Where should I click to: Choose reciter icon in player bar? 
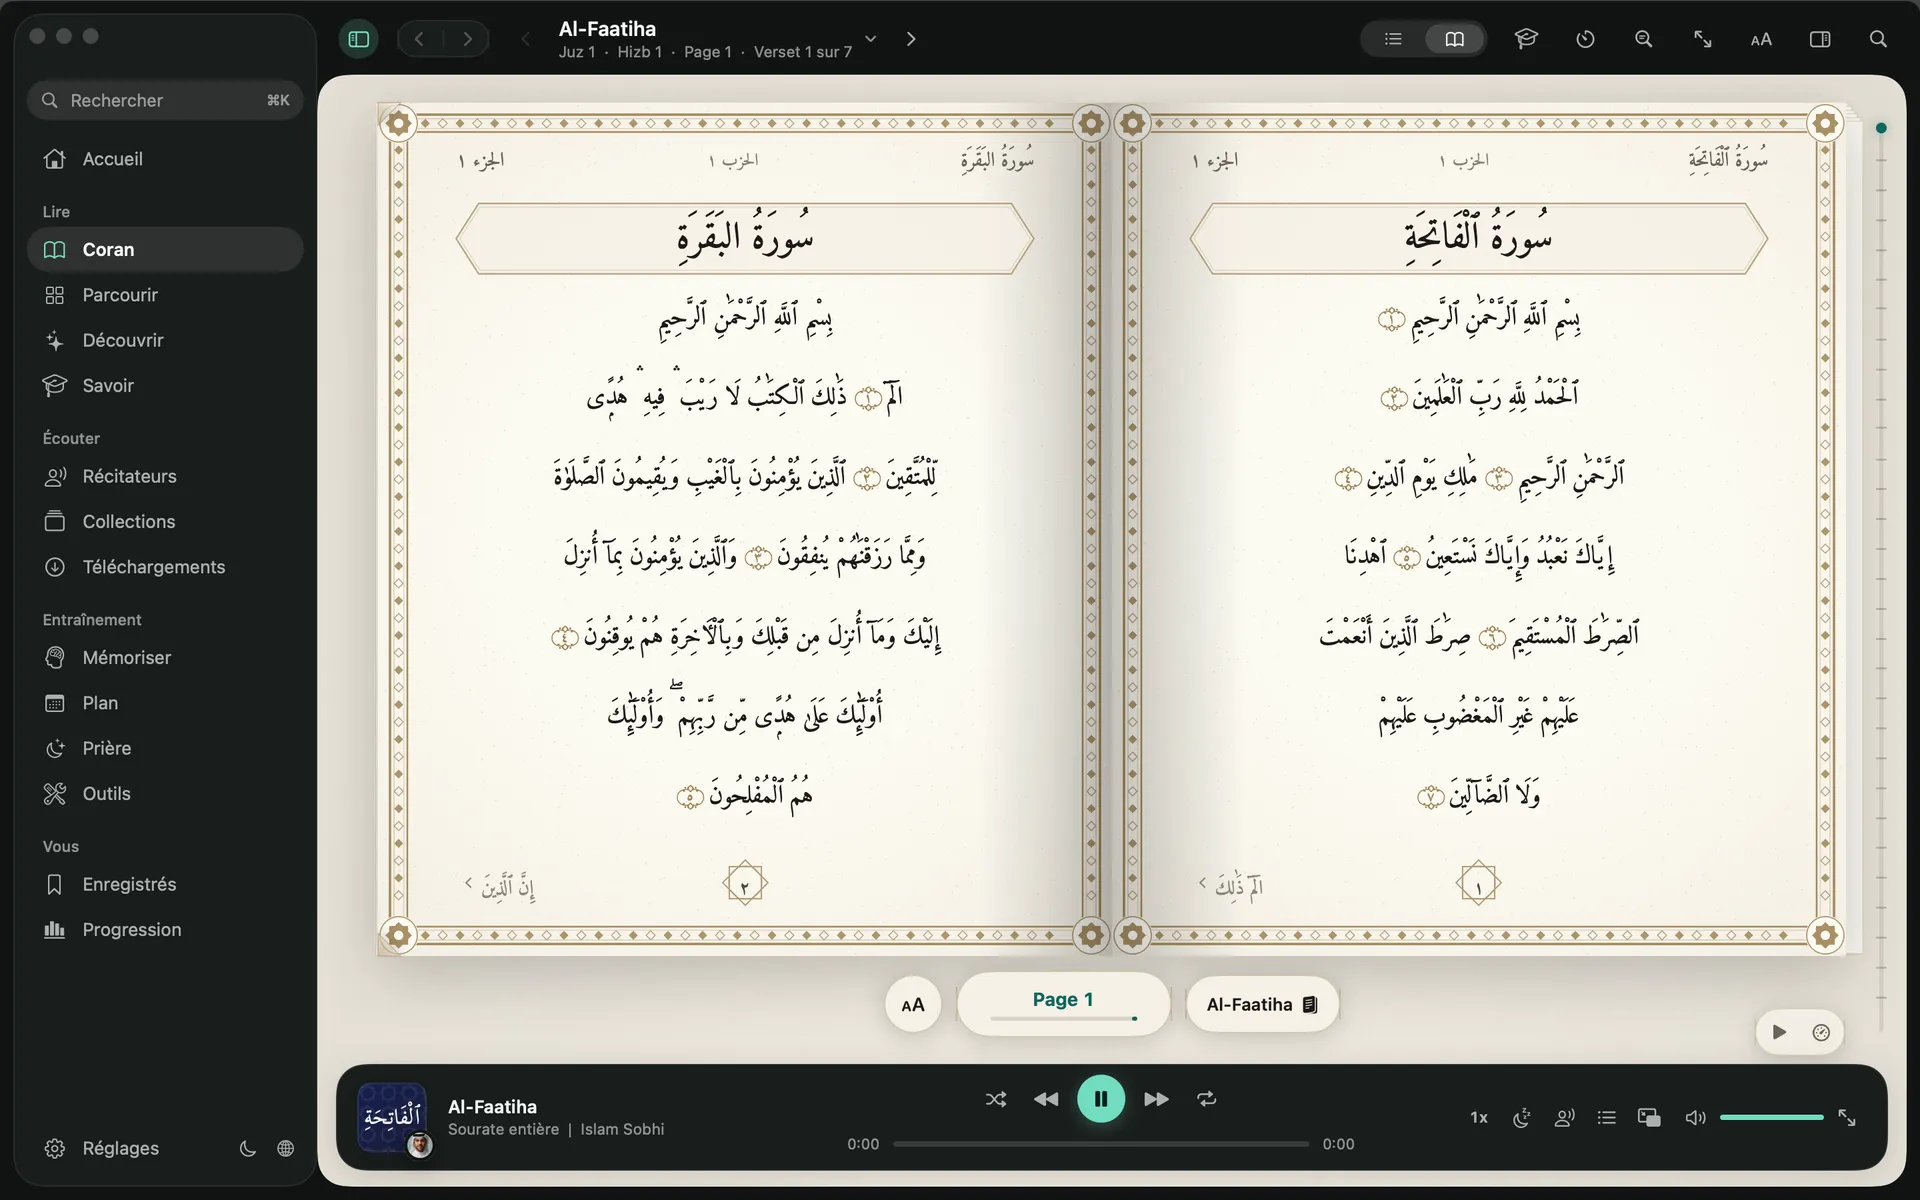pos(1565,1117)
